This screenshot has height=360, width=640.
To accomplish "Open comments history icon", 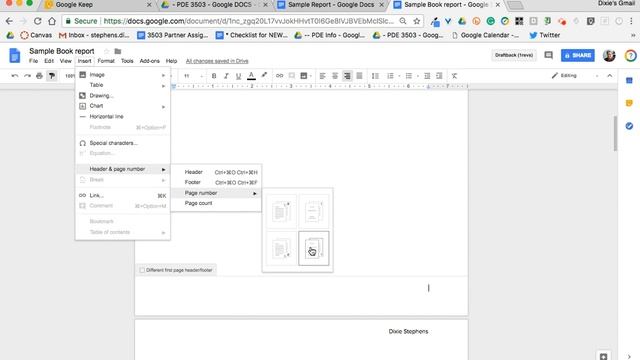I will click(549, 55).
